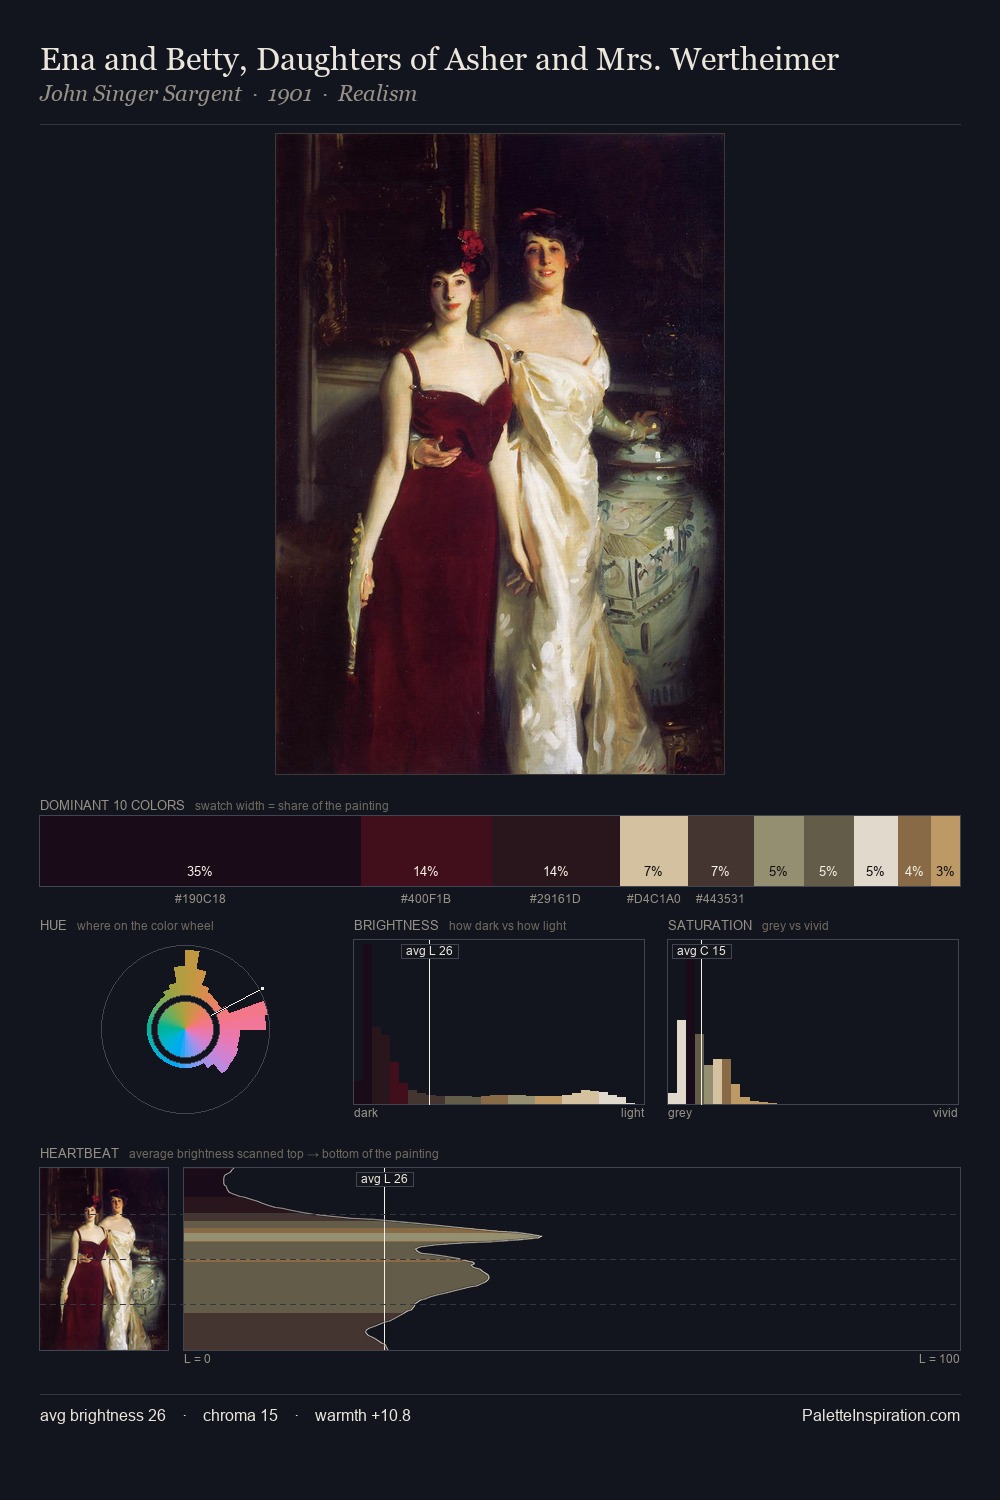Open the main painting image
The height and width of the screenshot is (1500, 1000).
tap(500, 454)
